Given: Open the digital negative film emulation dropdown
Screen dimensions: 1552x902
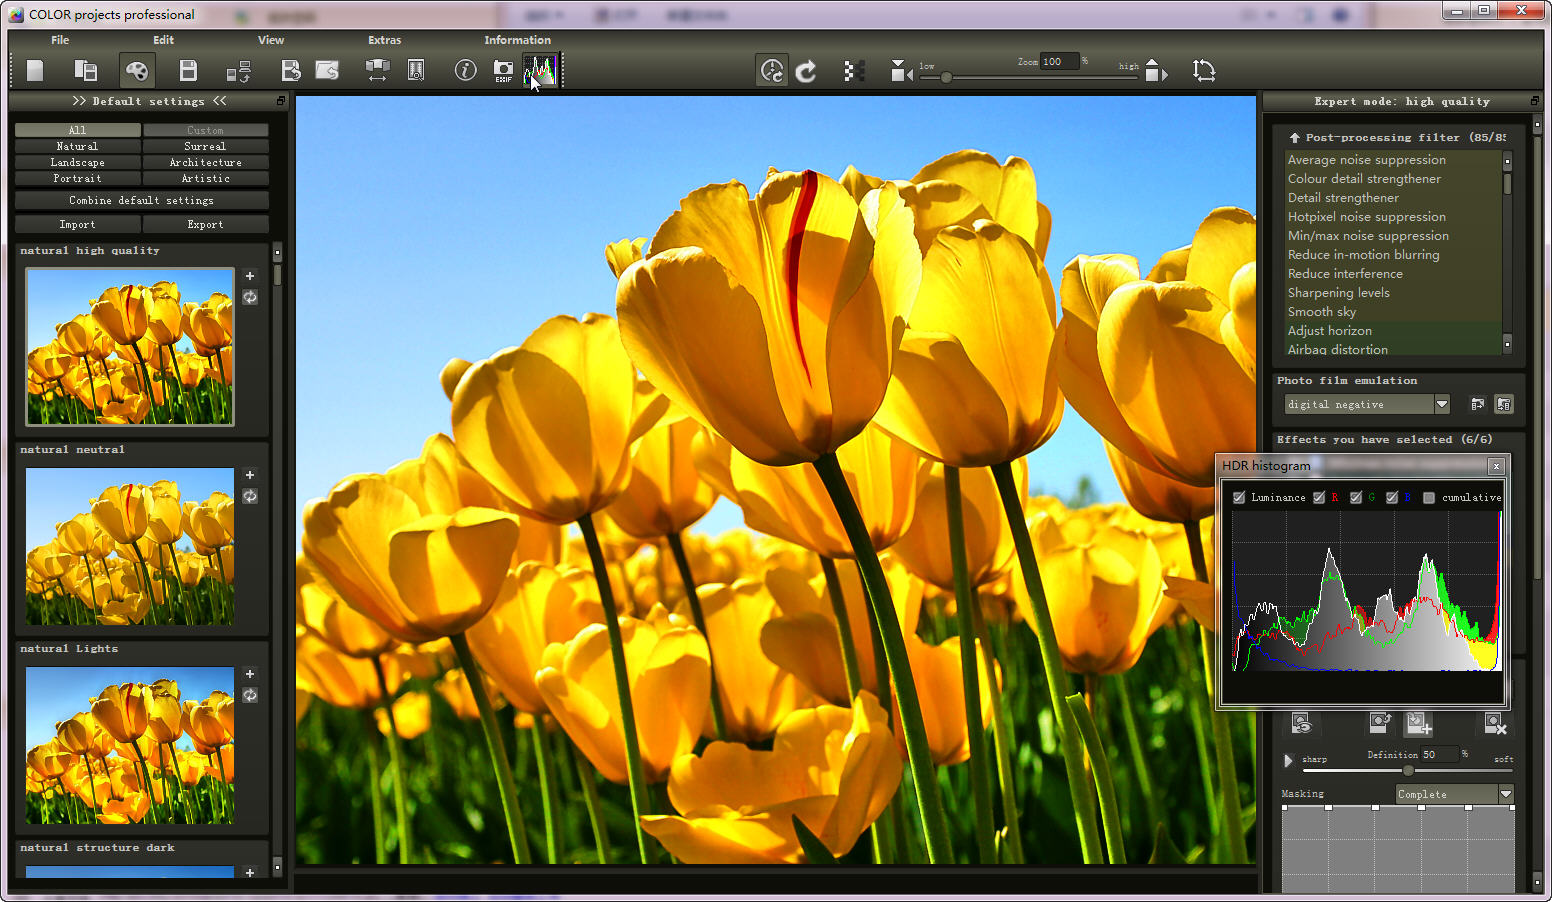Looking at the screenshot, I should pyautogui.click(x=1440, y=404).
